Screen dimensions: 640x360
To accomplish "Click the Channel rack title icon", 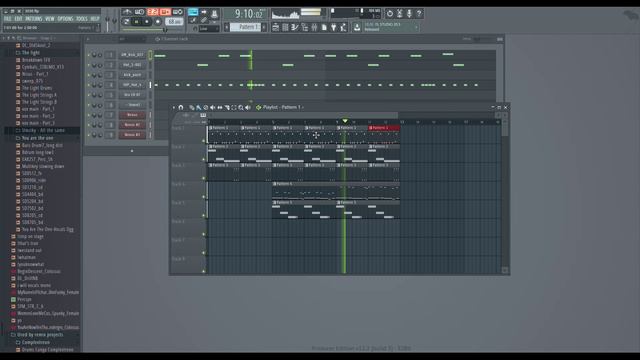I will [x=157, y=39].
